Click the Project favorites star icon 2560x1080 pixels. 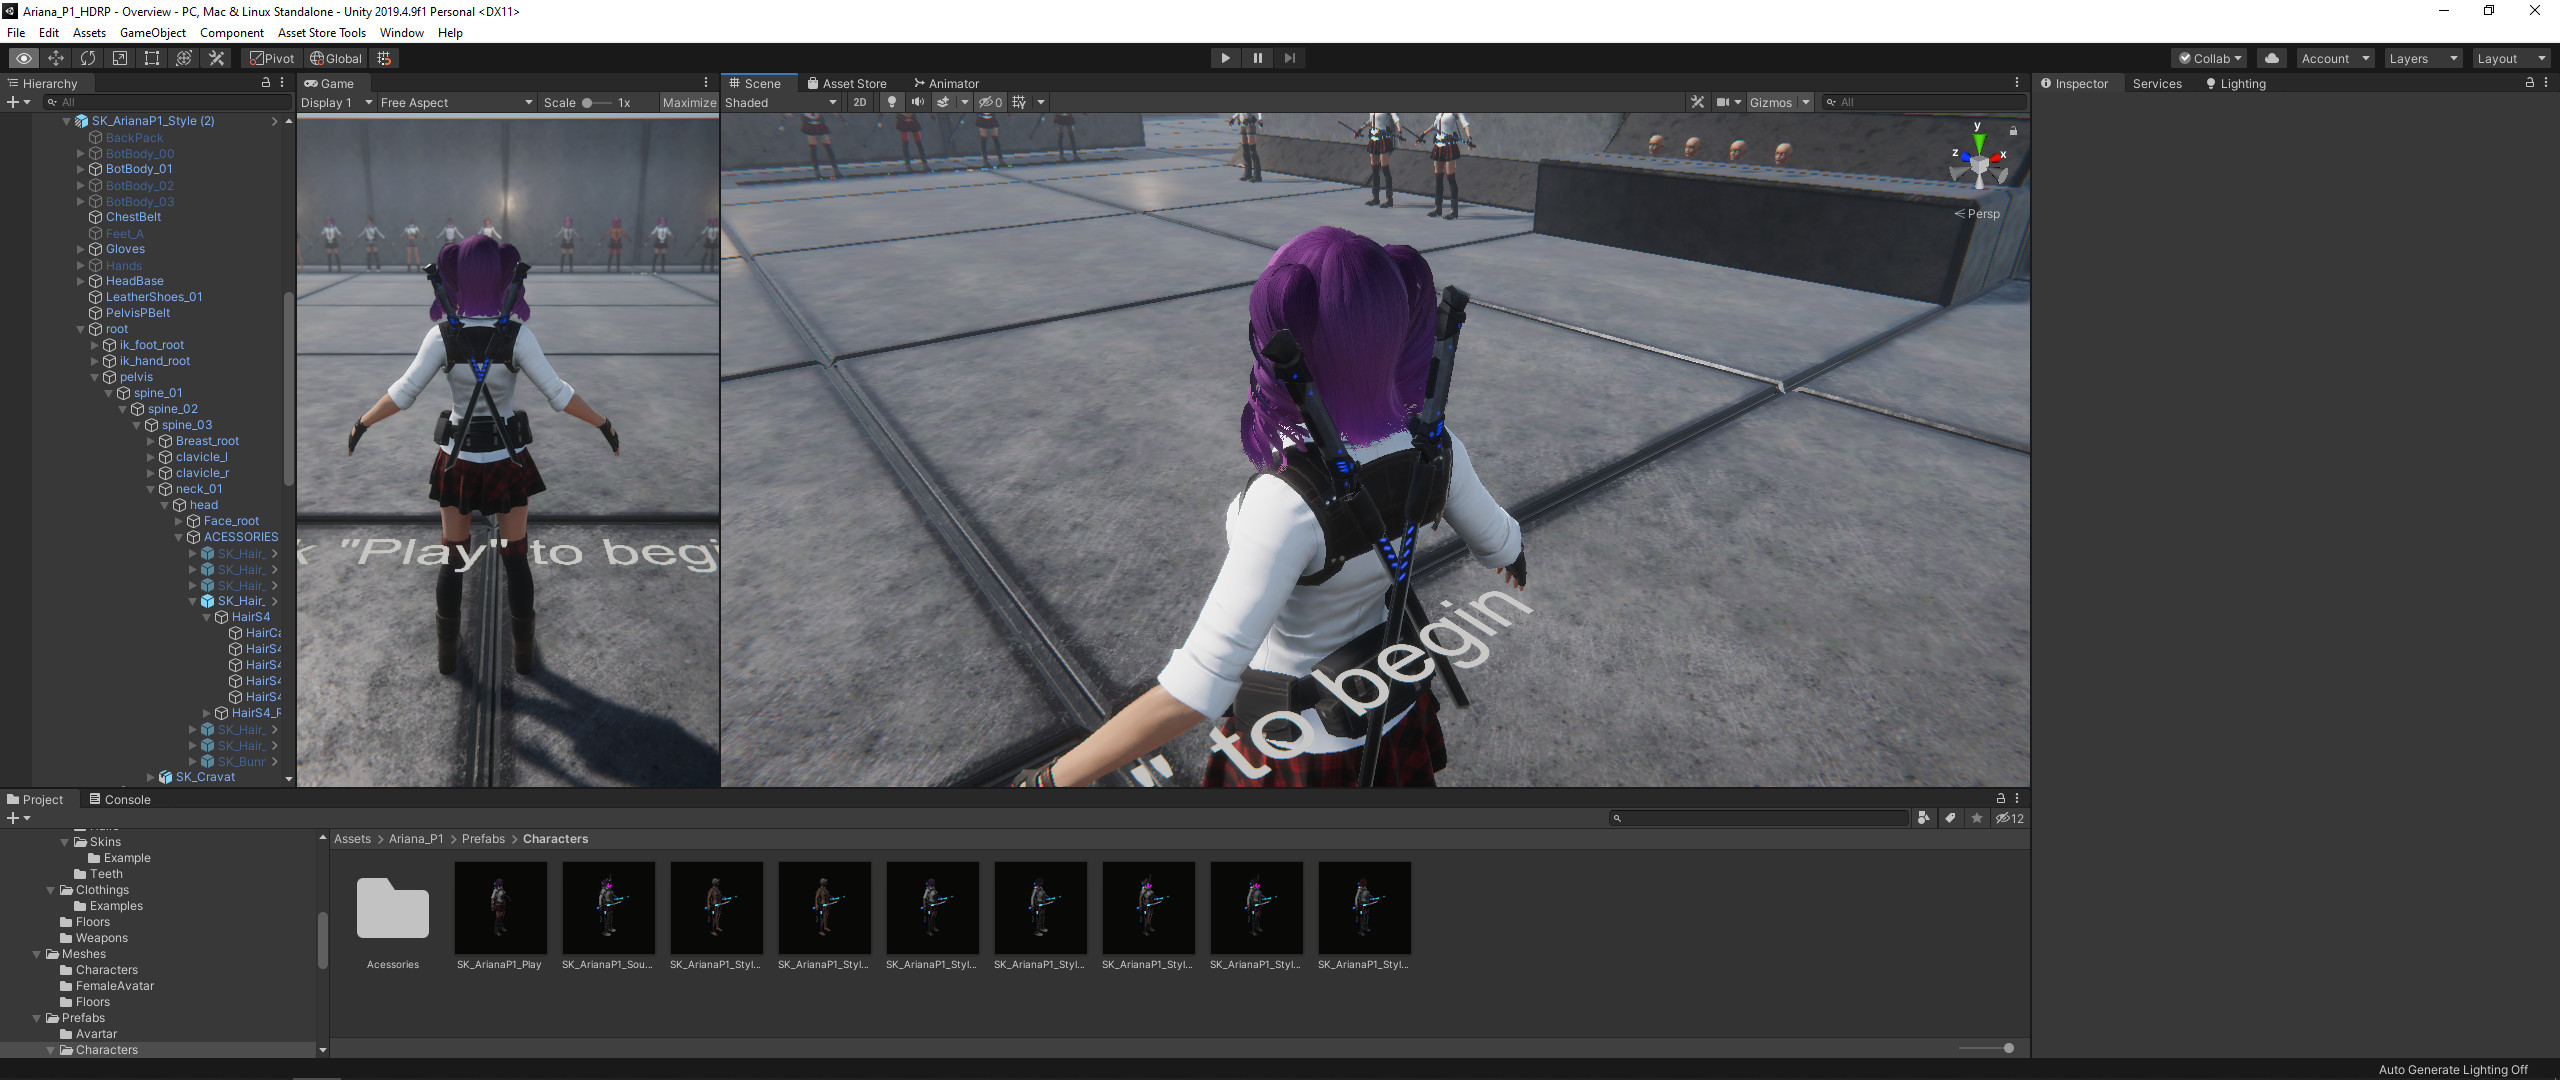click(x=1977, y=818)
